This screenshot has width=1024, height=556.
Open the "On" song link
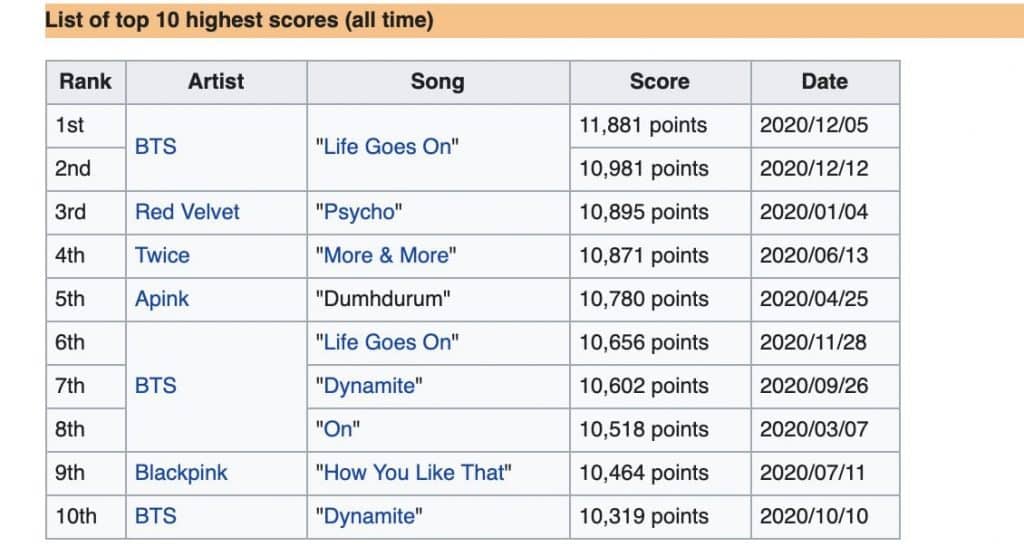[x=338, y=429]
